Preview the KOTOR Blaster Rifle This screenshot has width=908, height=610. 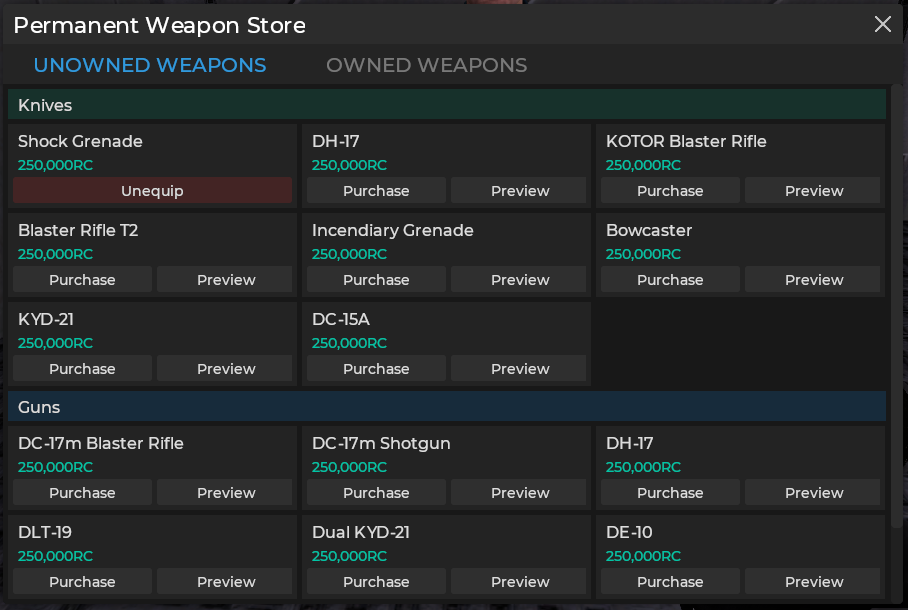tap(813, 190)
